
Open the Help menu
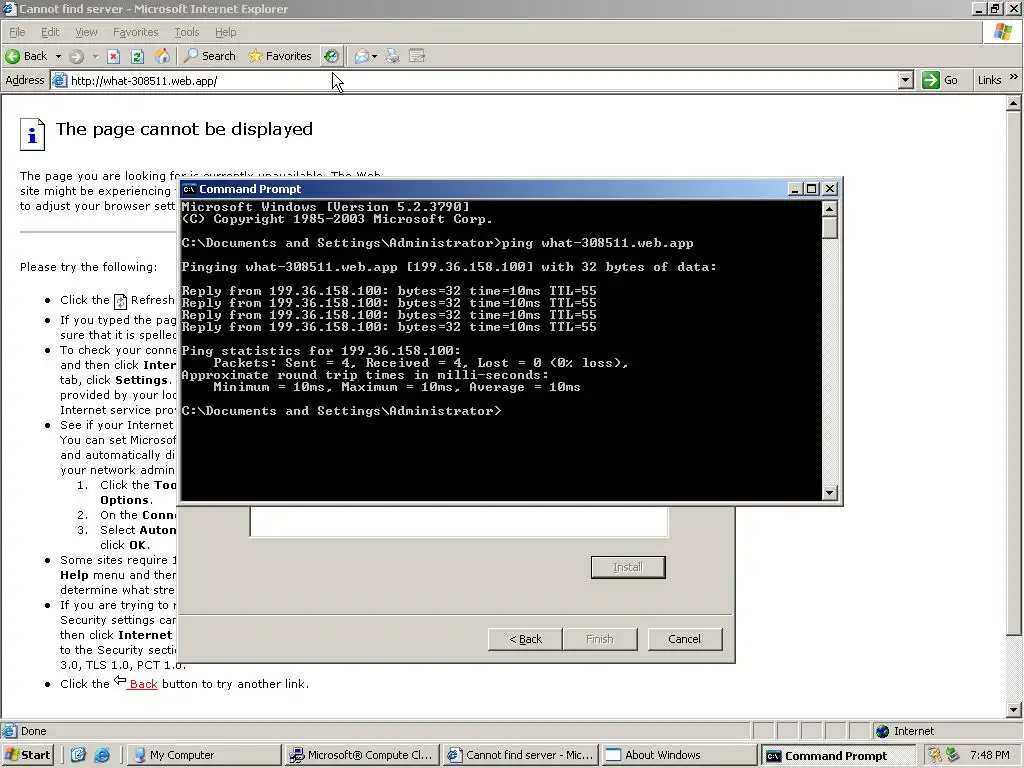[x=225, y=32]
